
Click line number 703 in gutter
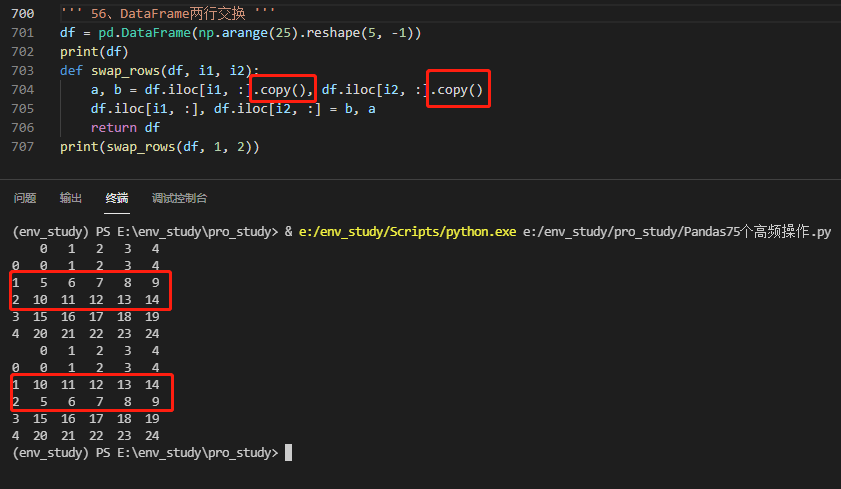pos(23,71)
